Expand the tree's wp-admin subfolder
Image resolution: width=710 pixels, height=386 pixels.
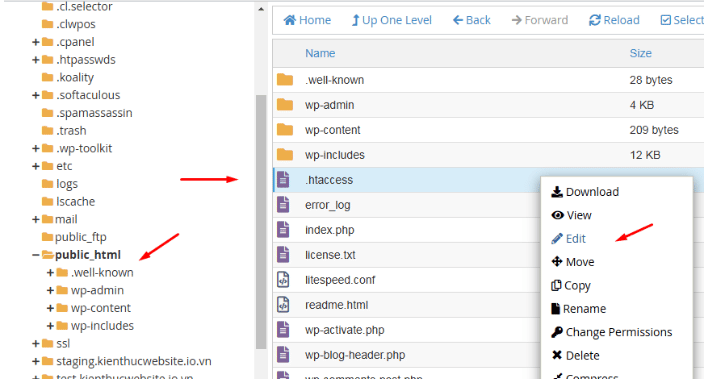[50, 291]
